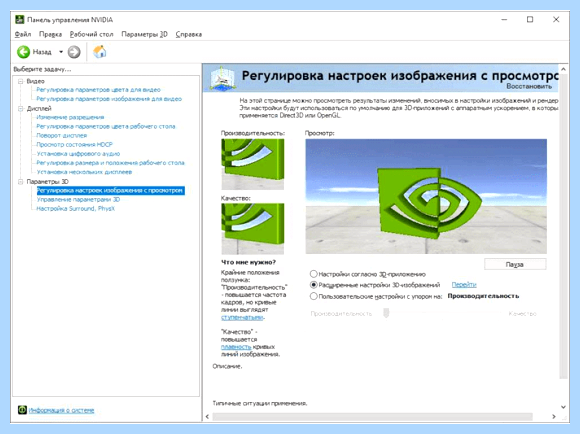
Task: Click the Перейти link
Action: click(464, 285)
